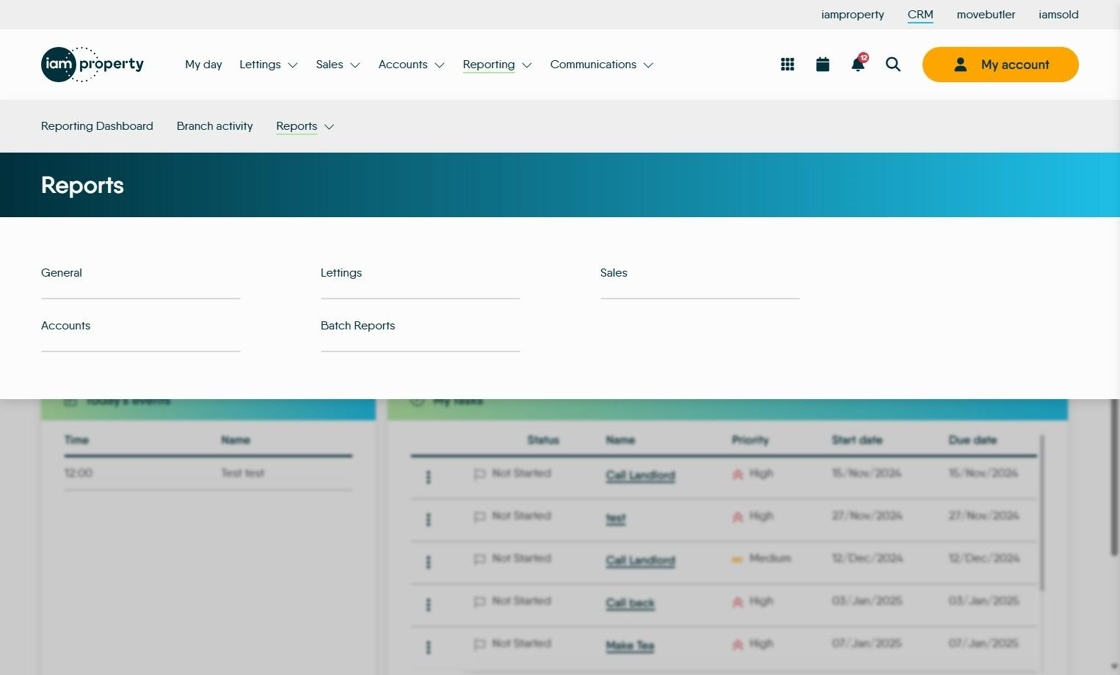Open the apps grid icon
Viewport: 1120px width, 675px height.
(787, 64)
